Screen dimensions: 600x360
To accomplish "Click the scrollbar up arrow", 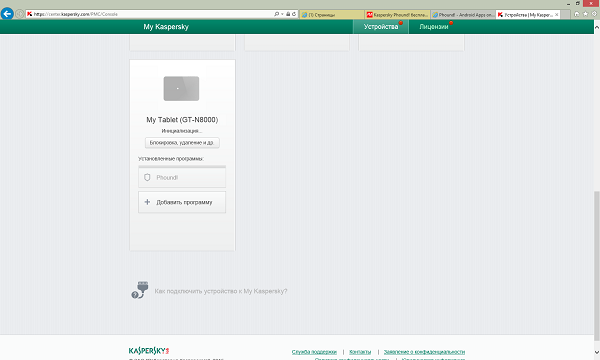I will point(597,28).
